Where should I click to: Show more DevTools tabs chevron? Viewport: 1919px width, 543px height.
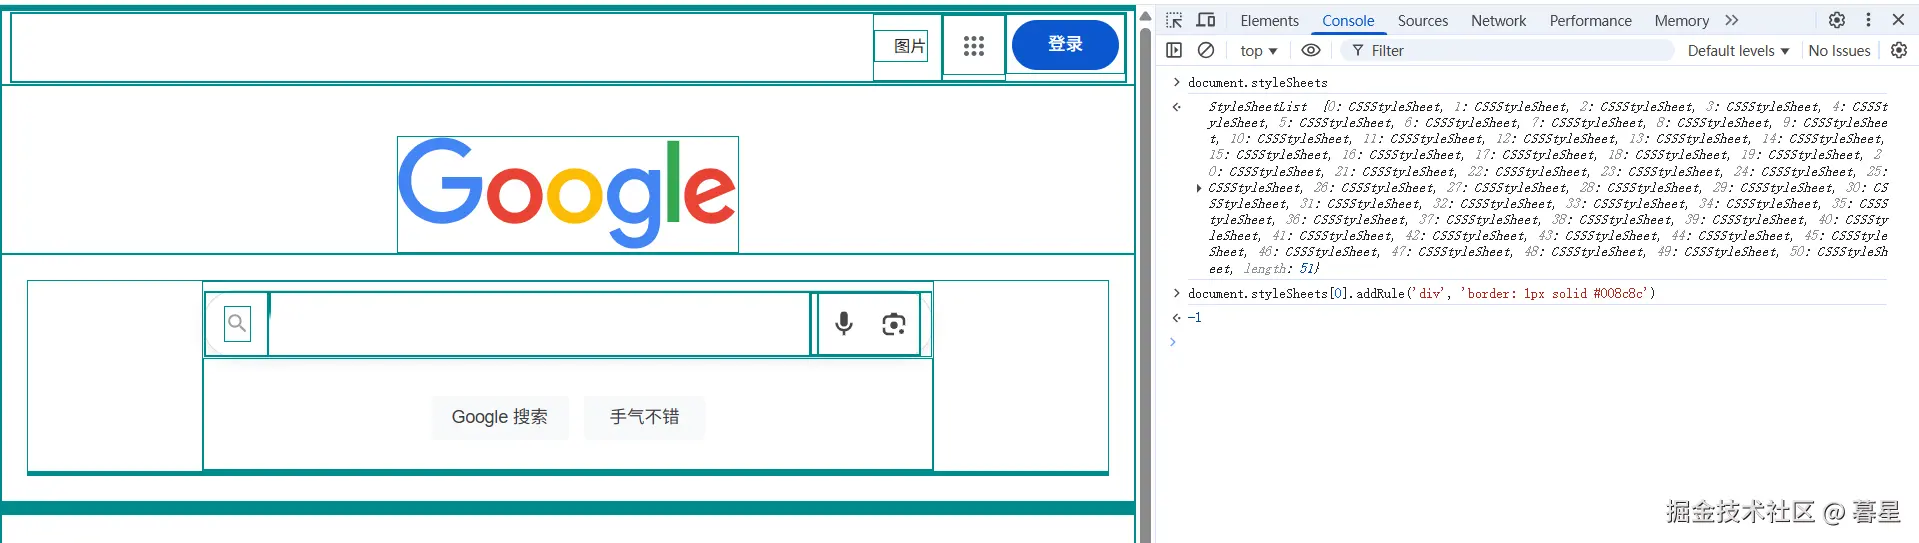point(1732,20)
